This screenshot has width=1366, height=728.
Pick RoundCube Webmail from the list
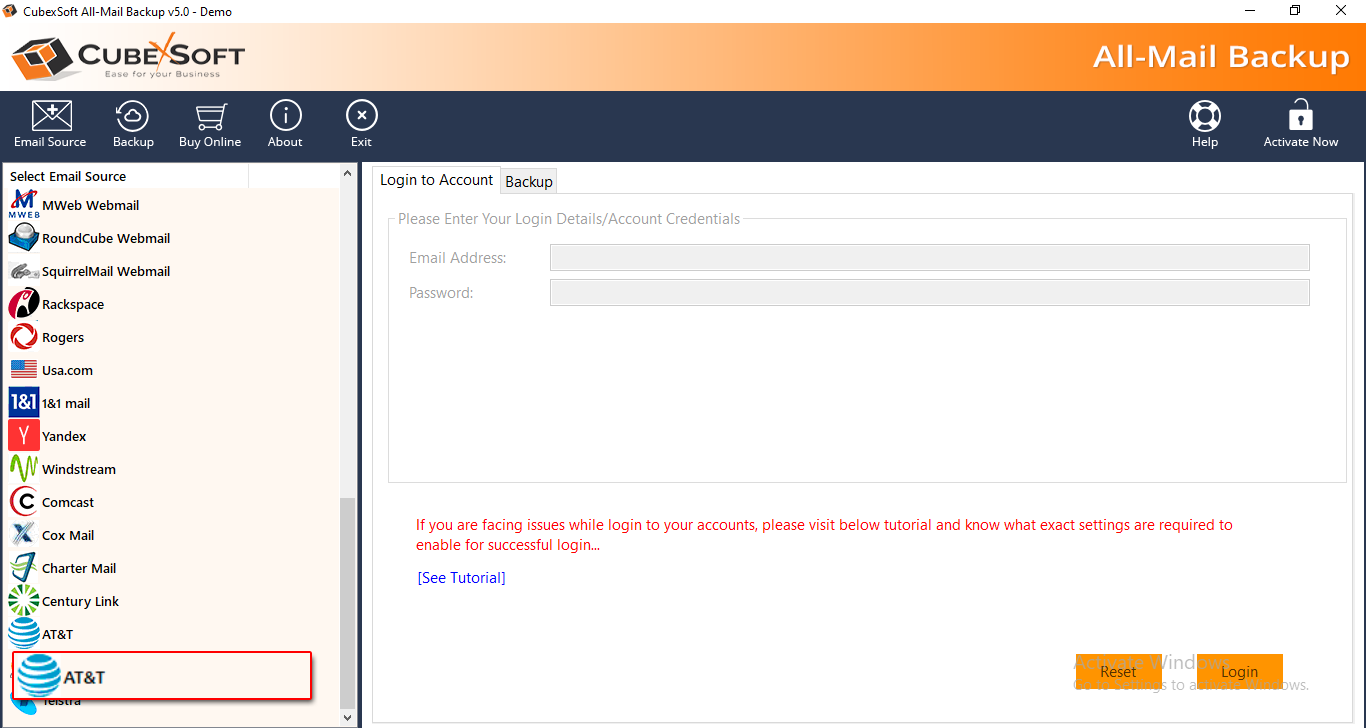pyautogui.click(x=105, y=238)
